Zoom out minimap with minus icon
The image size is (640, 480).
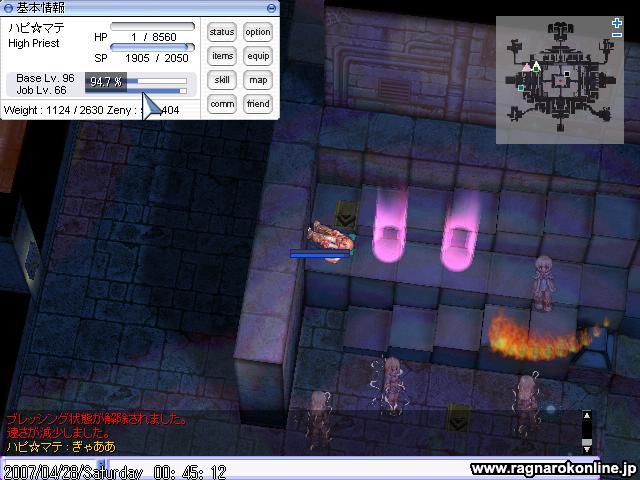click(x=617, y=35)
